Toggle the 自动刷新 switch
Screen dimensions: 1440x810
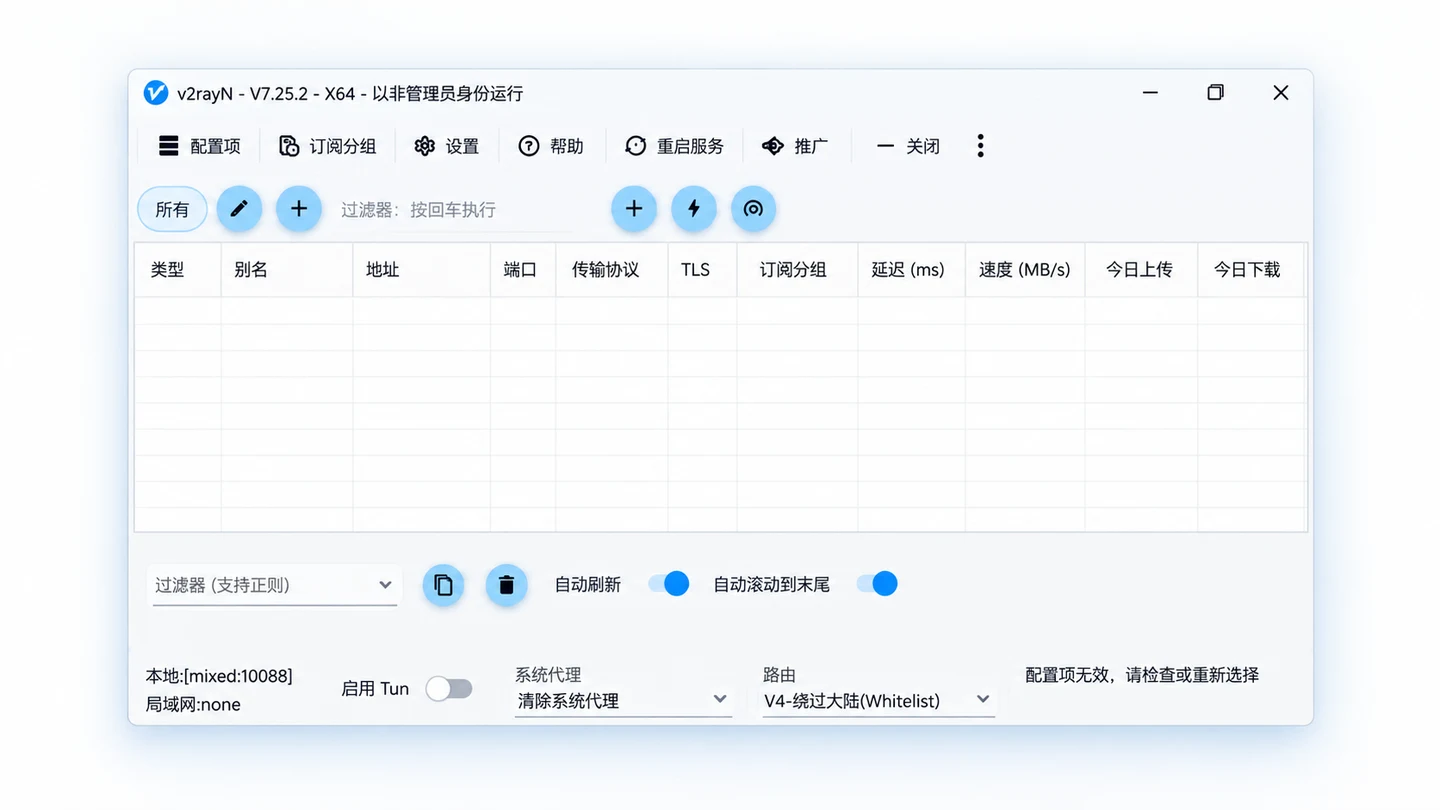(669, 584)
